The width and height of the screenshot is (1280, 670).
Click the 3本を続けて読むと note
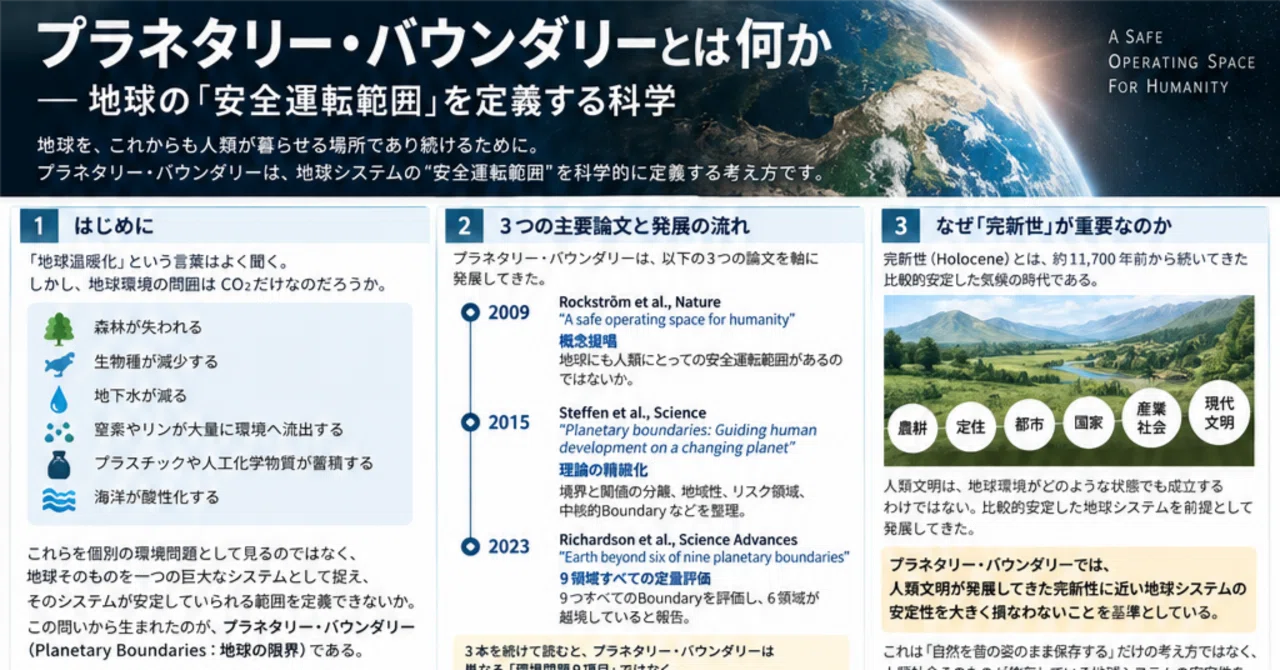click(650, 653)
